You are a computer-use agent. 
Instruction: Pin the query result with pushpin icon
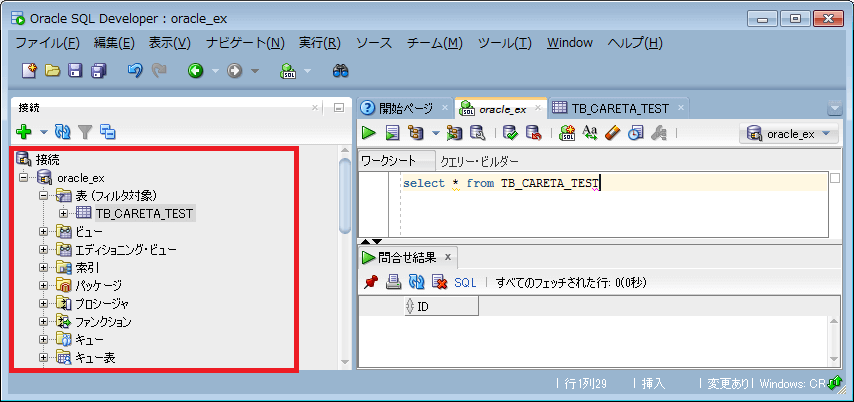point(371,282)
